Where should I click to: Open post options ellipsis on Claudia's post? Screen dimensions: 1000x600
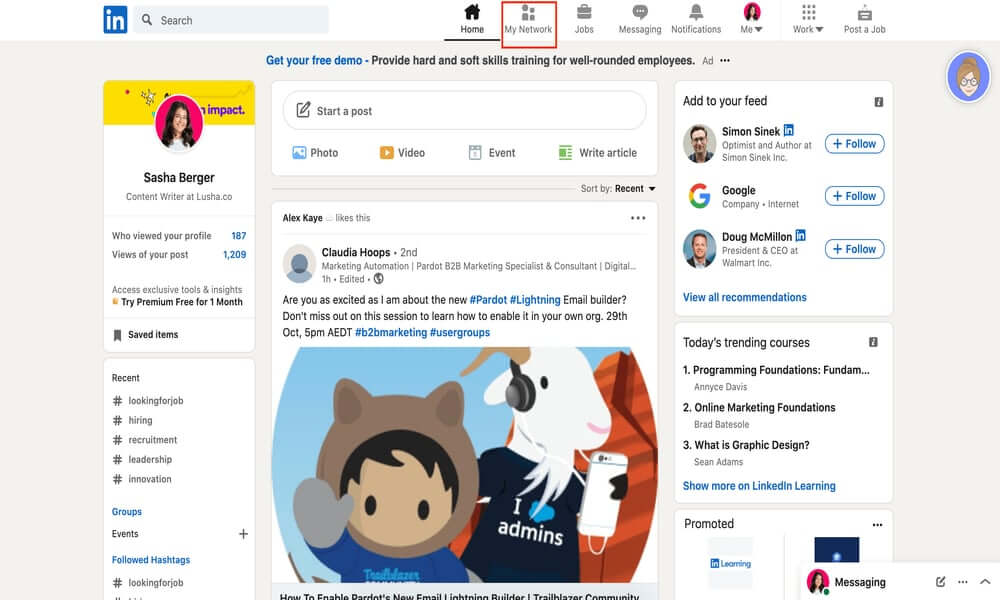(x=638, y=218)
